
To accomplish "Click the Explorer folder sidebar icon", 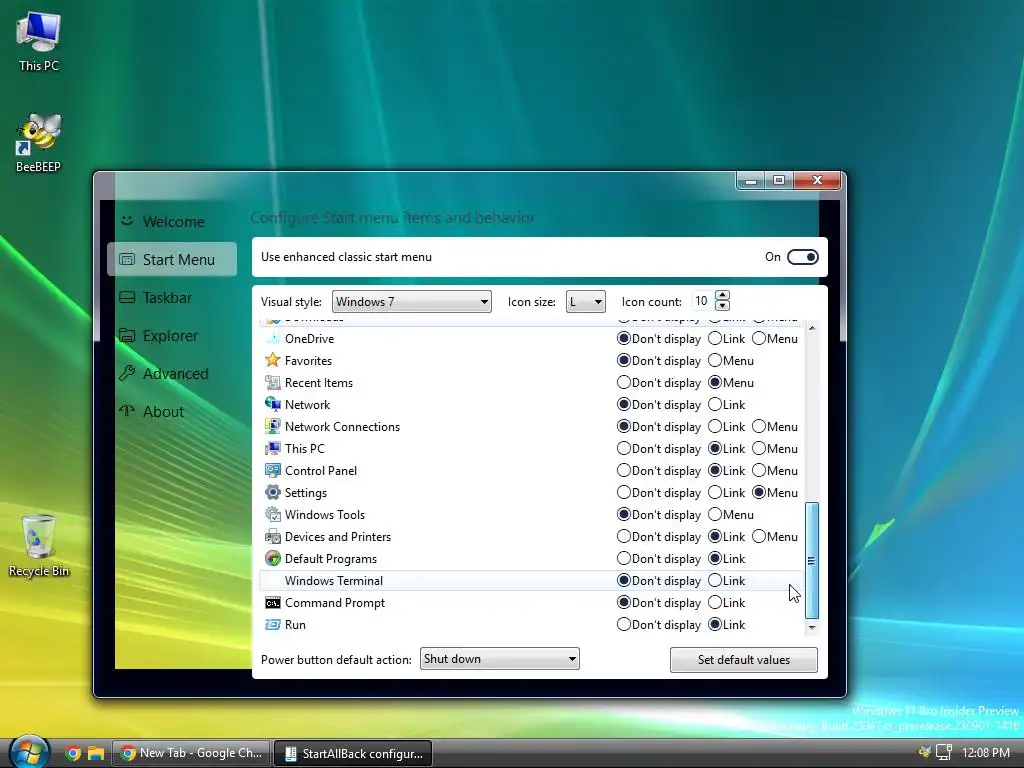I will click(x=127, y=335).
